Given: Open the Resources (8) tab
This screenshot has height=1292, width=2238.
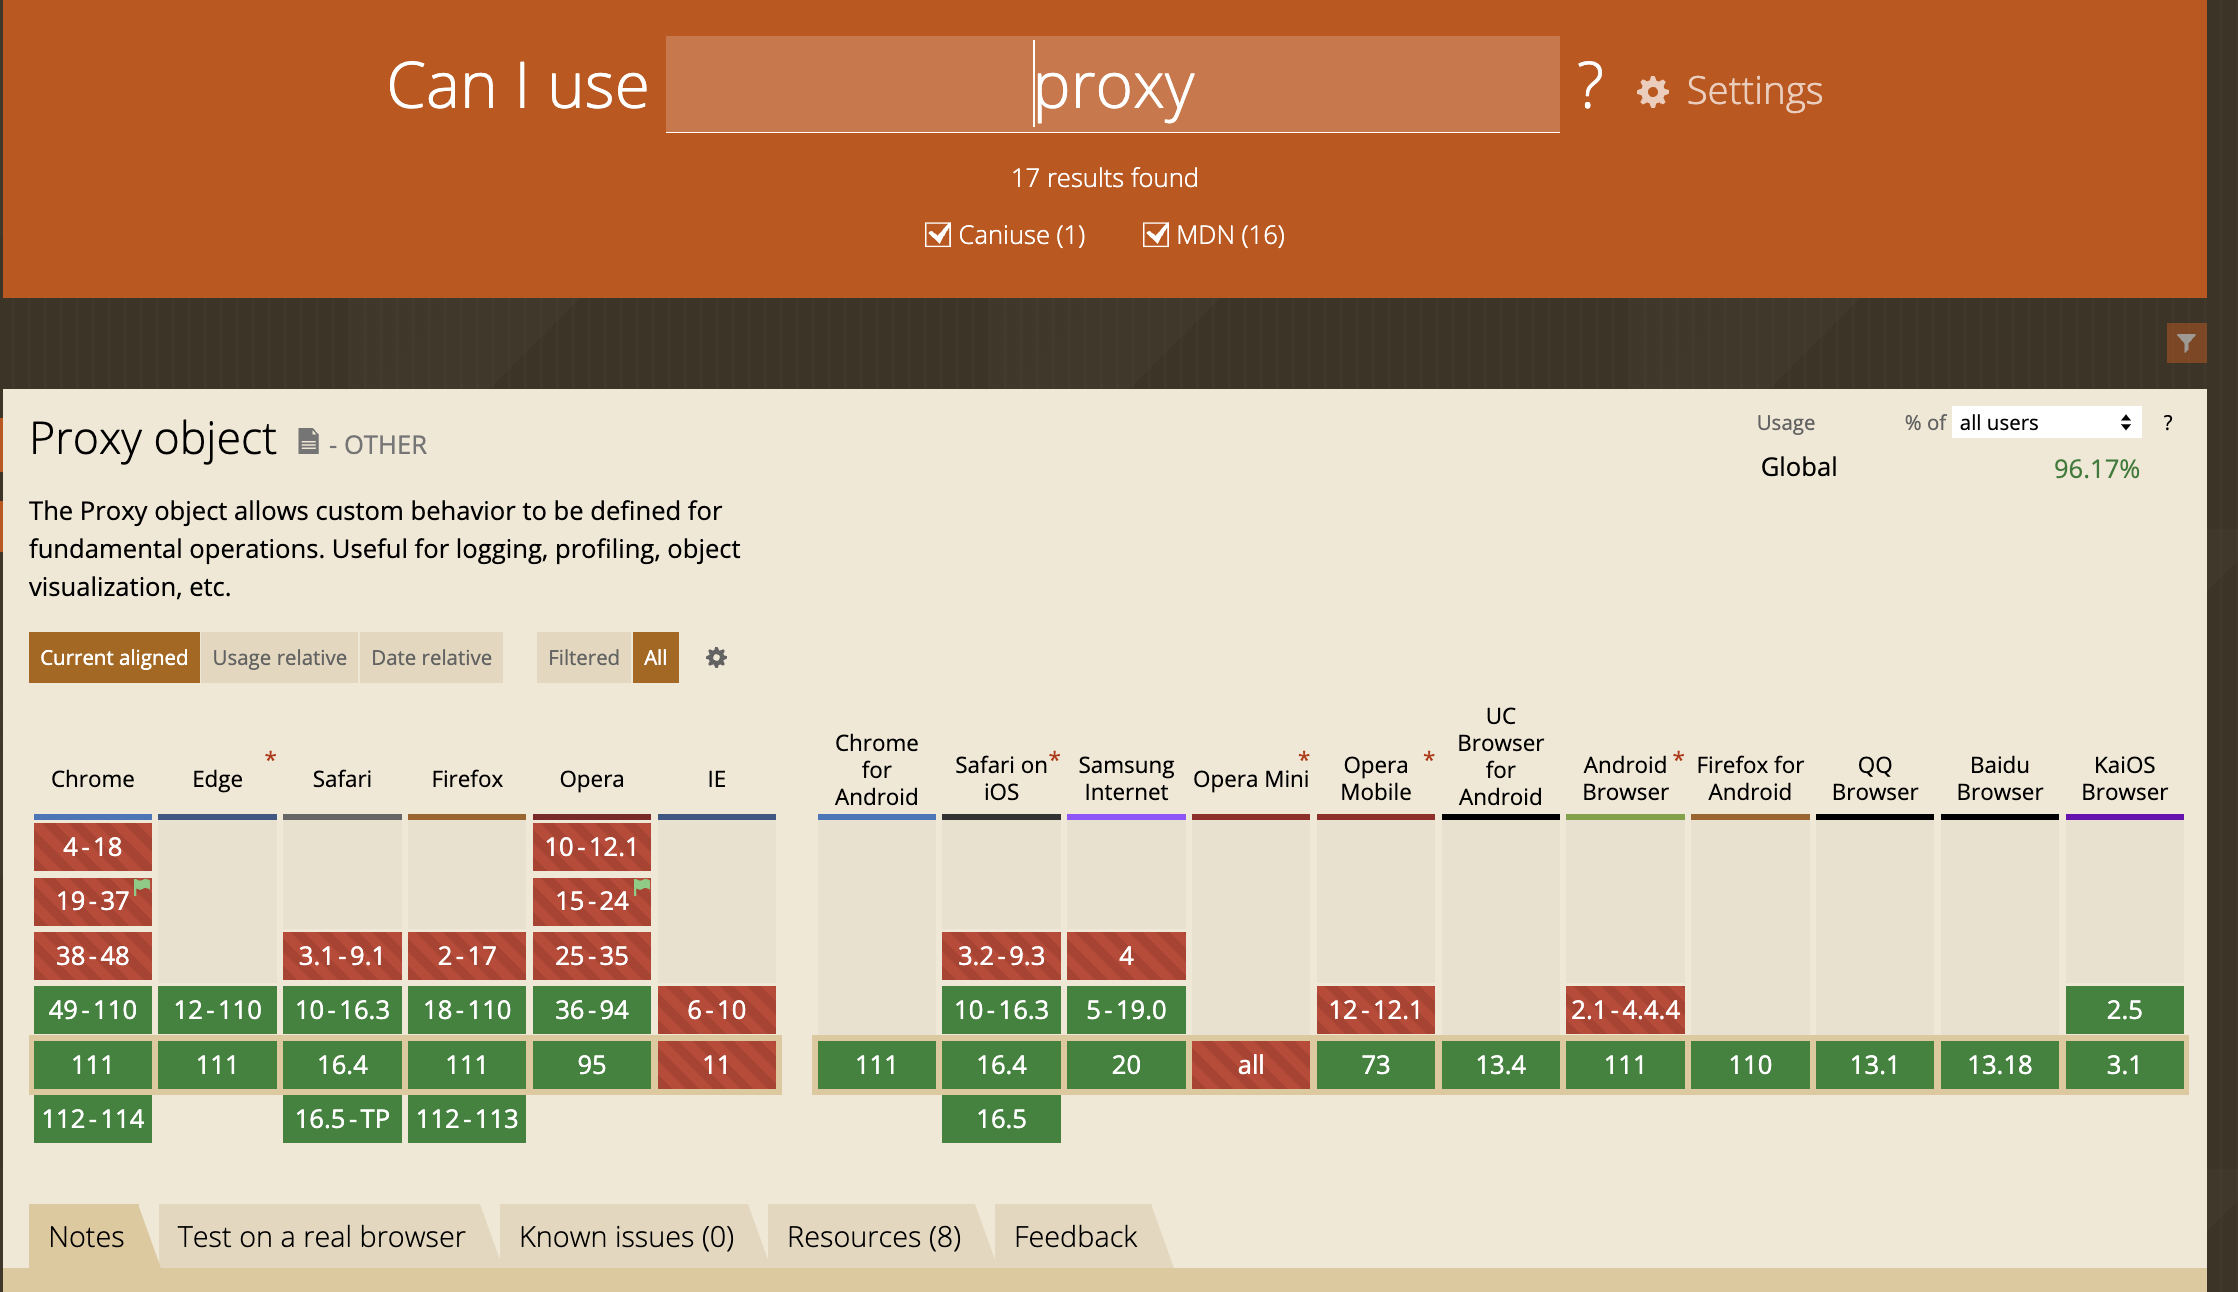Looking at the screenshot, I should 874,1237.
